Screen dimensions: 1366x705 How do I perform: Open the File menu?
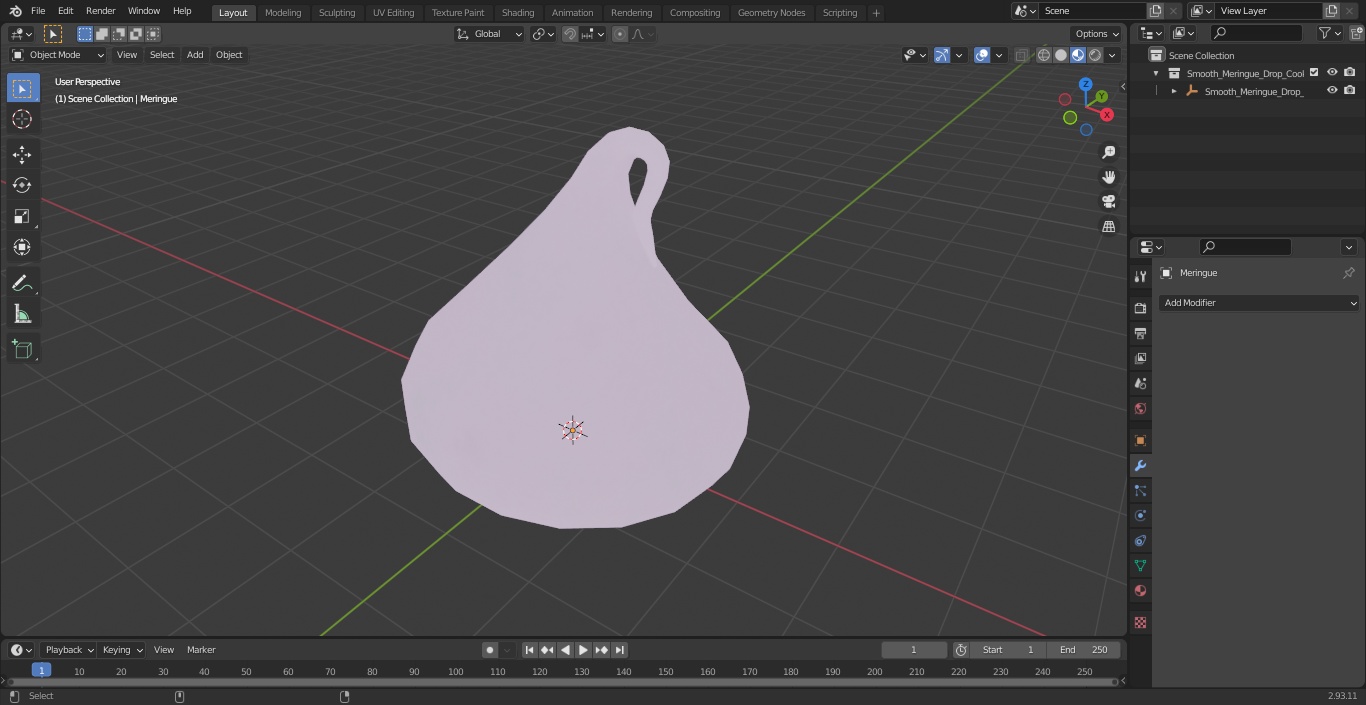click(x=38, y=11)
